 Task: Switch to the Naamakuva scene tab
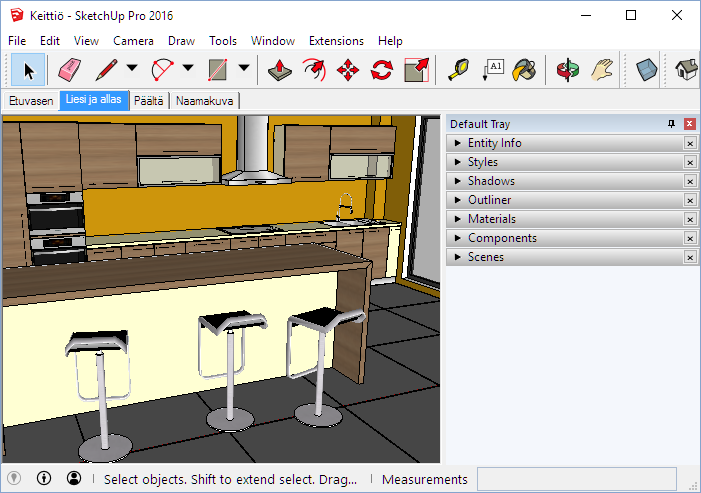204,101
